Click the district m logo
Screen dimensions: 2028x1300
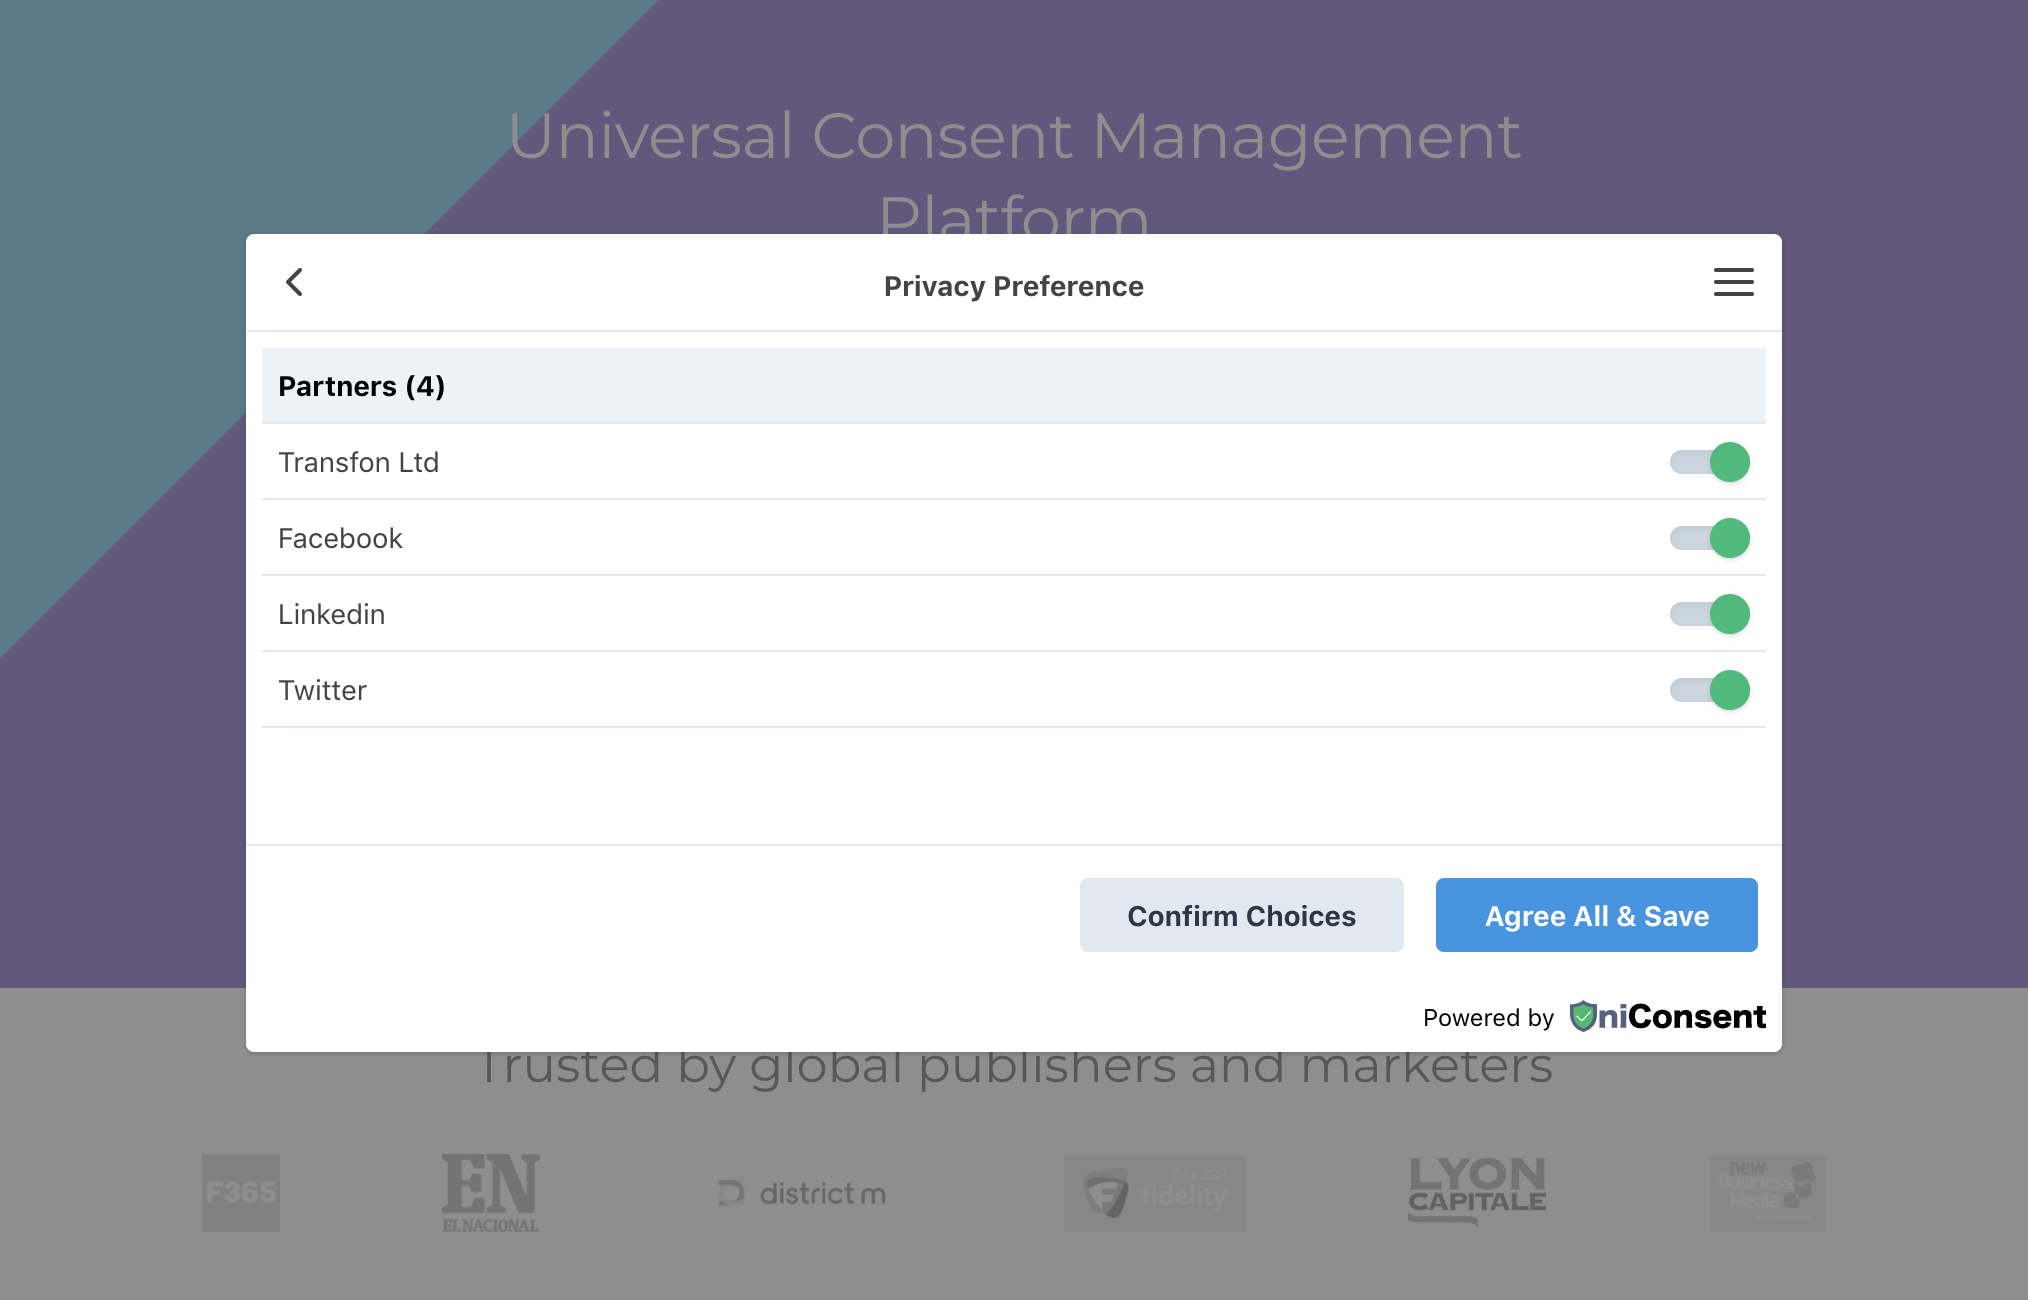point(803,1193)
